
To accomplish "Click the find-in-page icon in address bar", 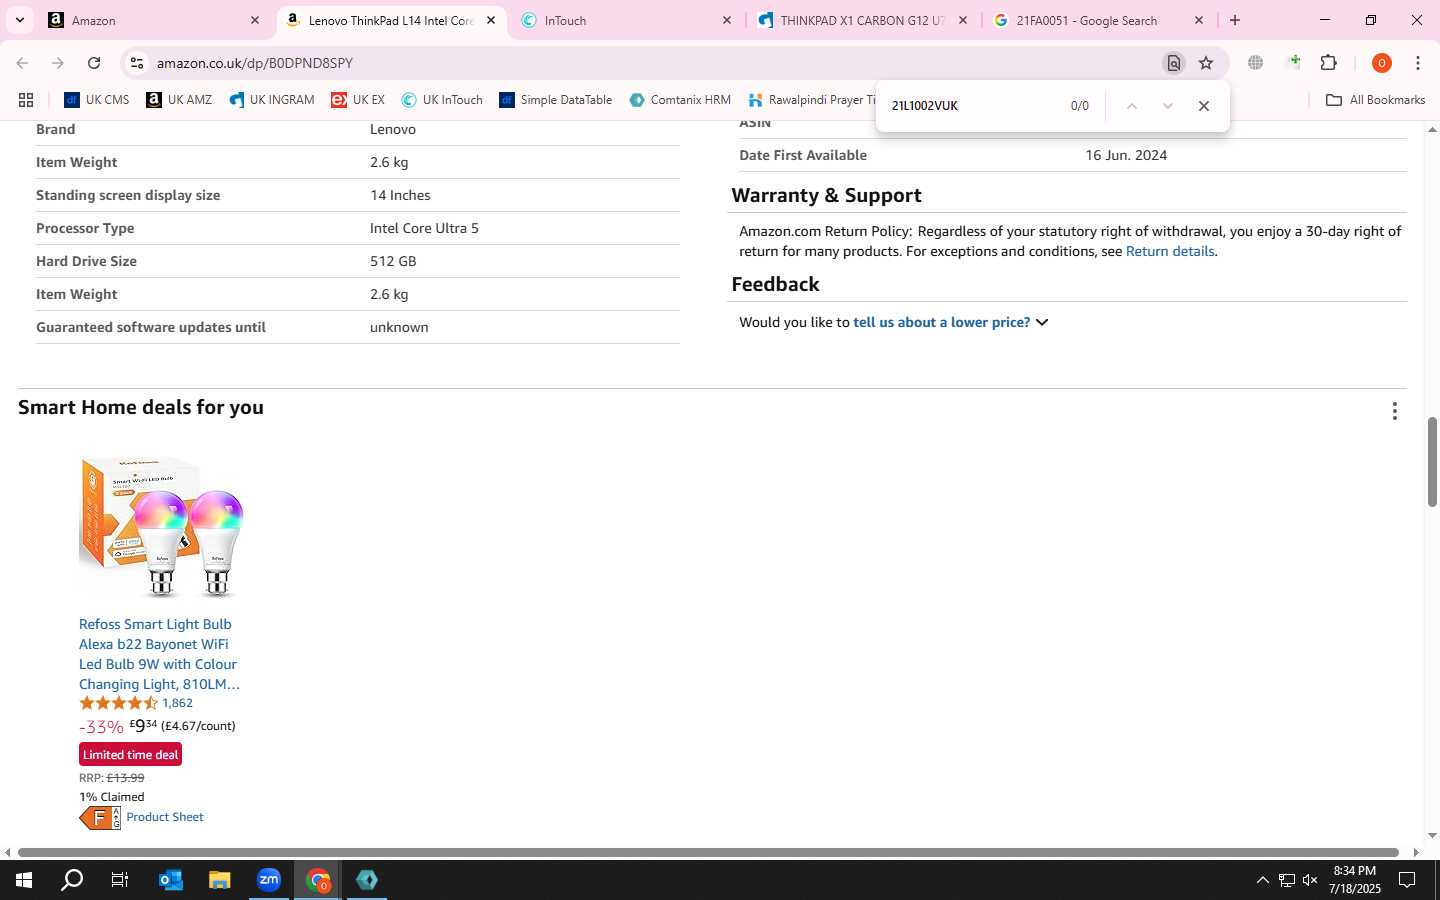I will click(1173, 63).
